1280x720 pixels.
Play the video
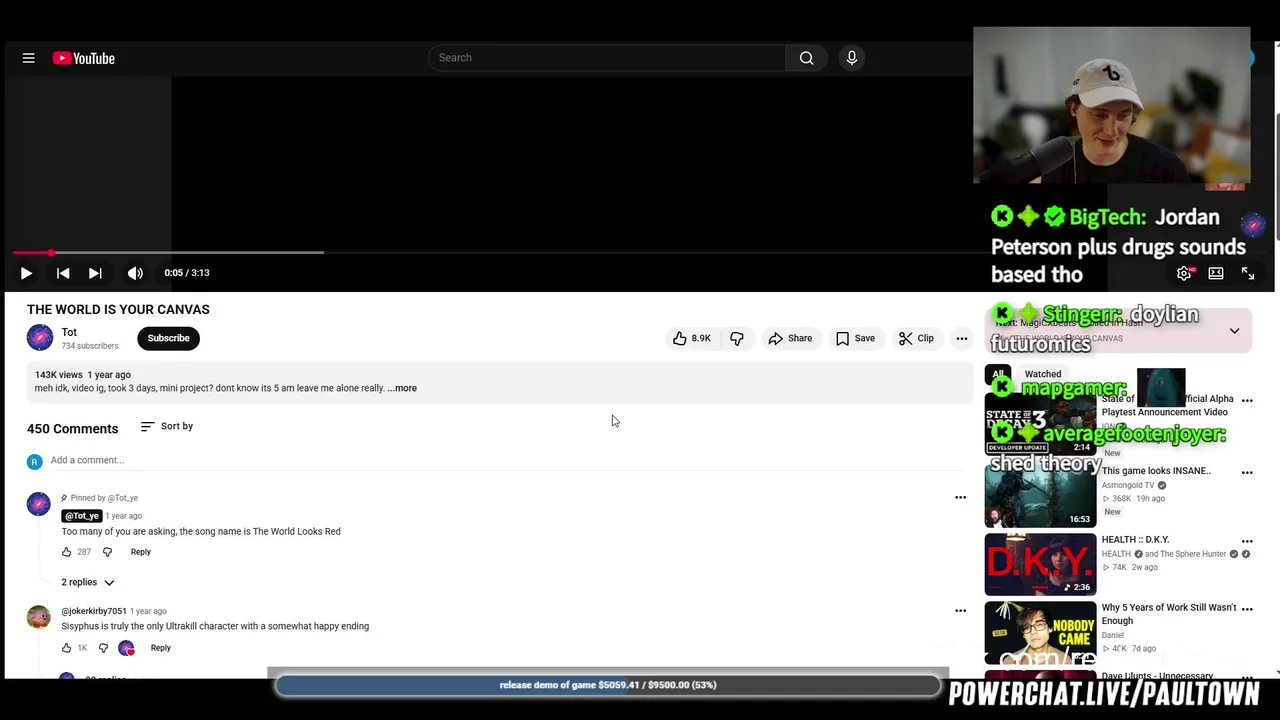click(26, 273)
